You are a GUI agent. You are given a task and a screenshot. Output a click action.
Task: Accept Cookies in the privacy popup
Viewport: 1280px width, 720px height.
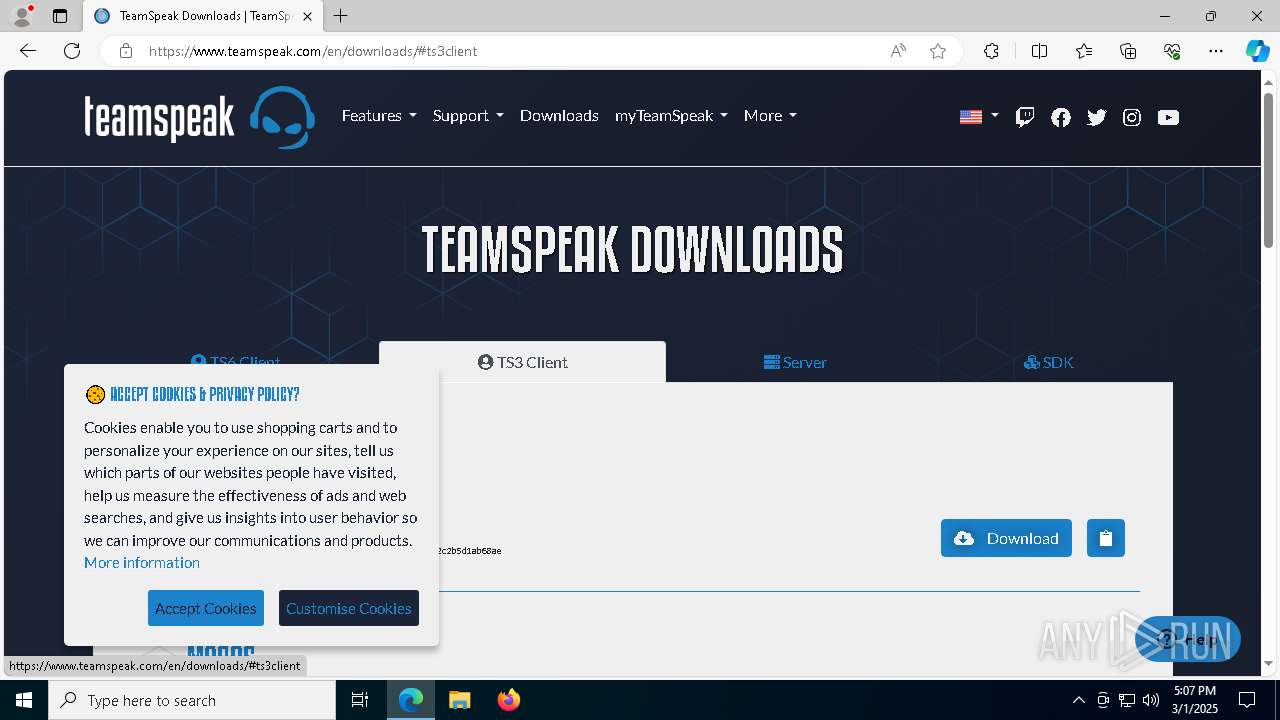[x=206, y=608]
